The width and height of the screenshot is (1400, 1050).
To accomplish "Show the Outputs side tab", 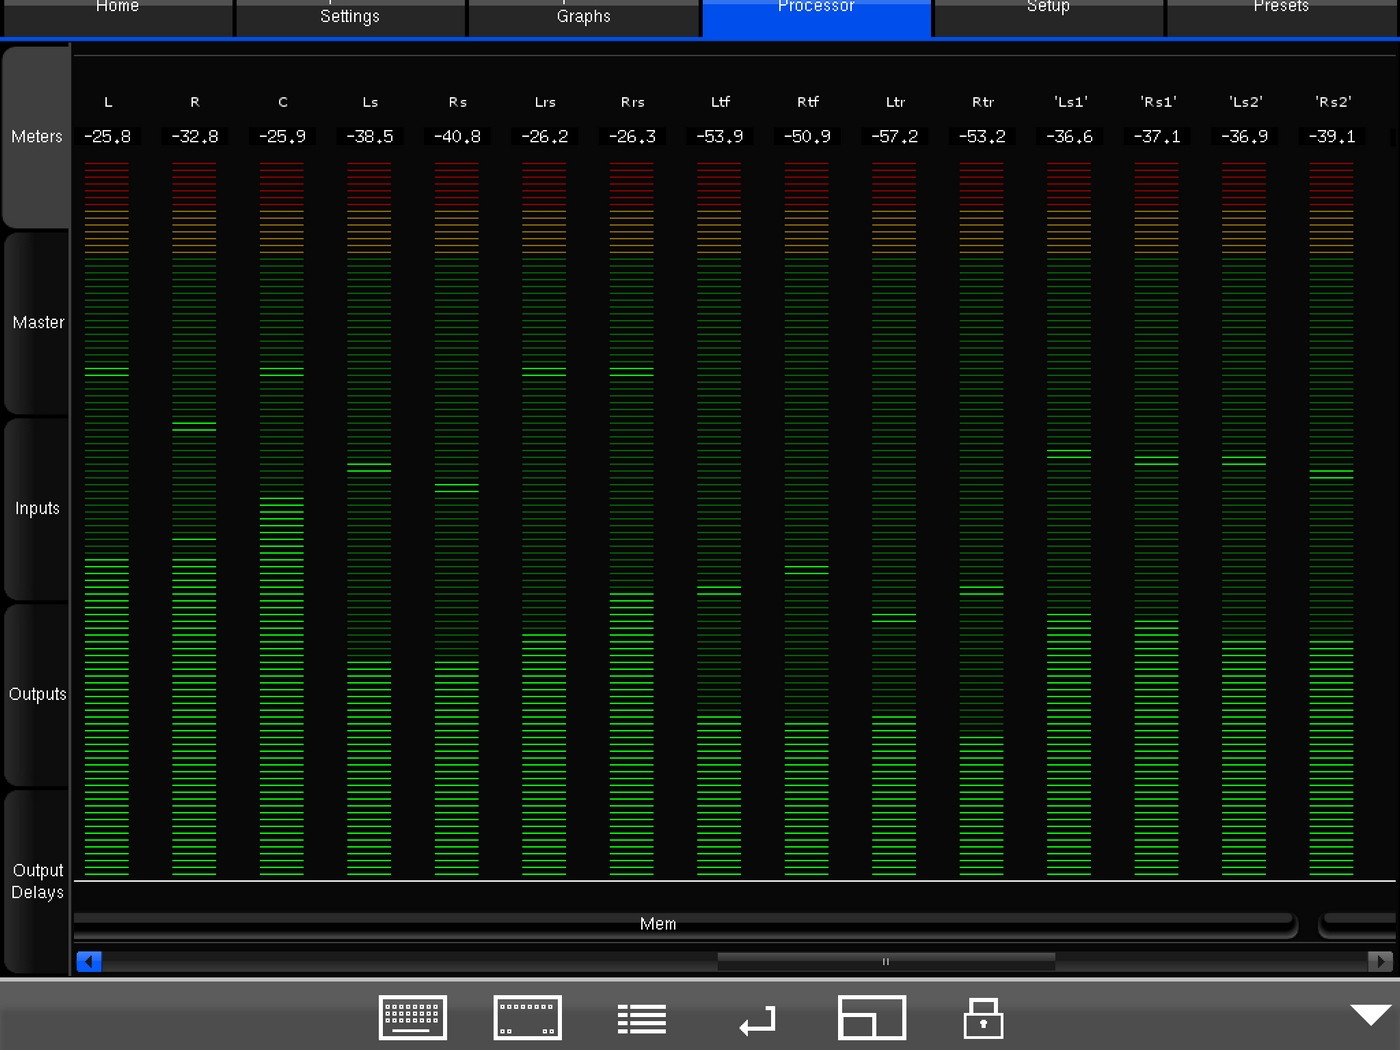I will click(x=37, y=695).
